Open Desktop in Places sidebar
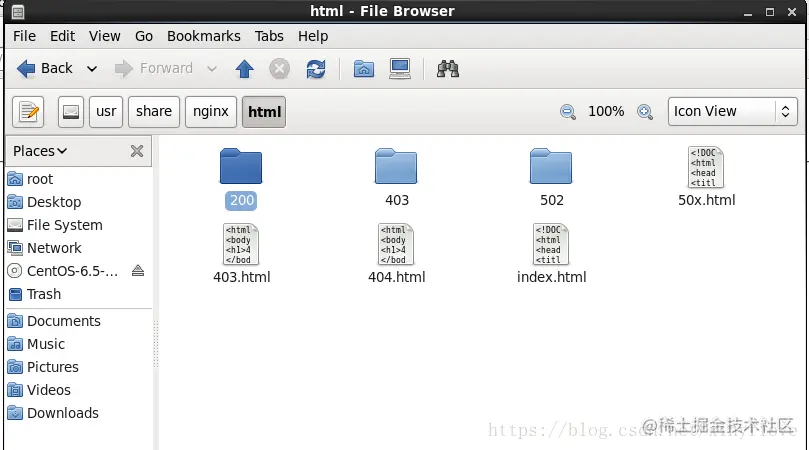The width and height of the screenshot is (809, 450). point(79,202)
